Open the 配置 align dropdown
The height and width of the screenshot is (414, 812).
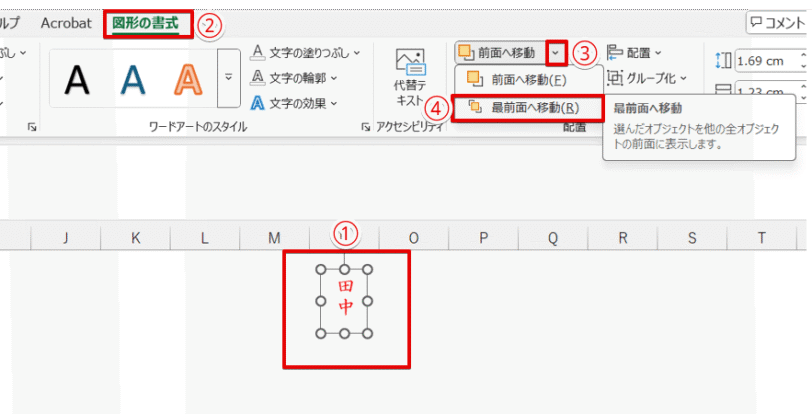coord(635,52)
